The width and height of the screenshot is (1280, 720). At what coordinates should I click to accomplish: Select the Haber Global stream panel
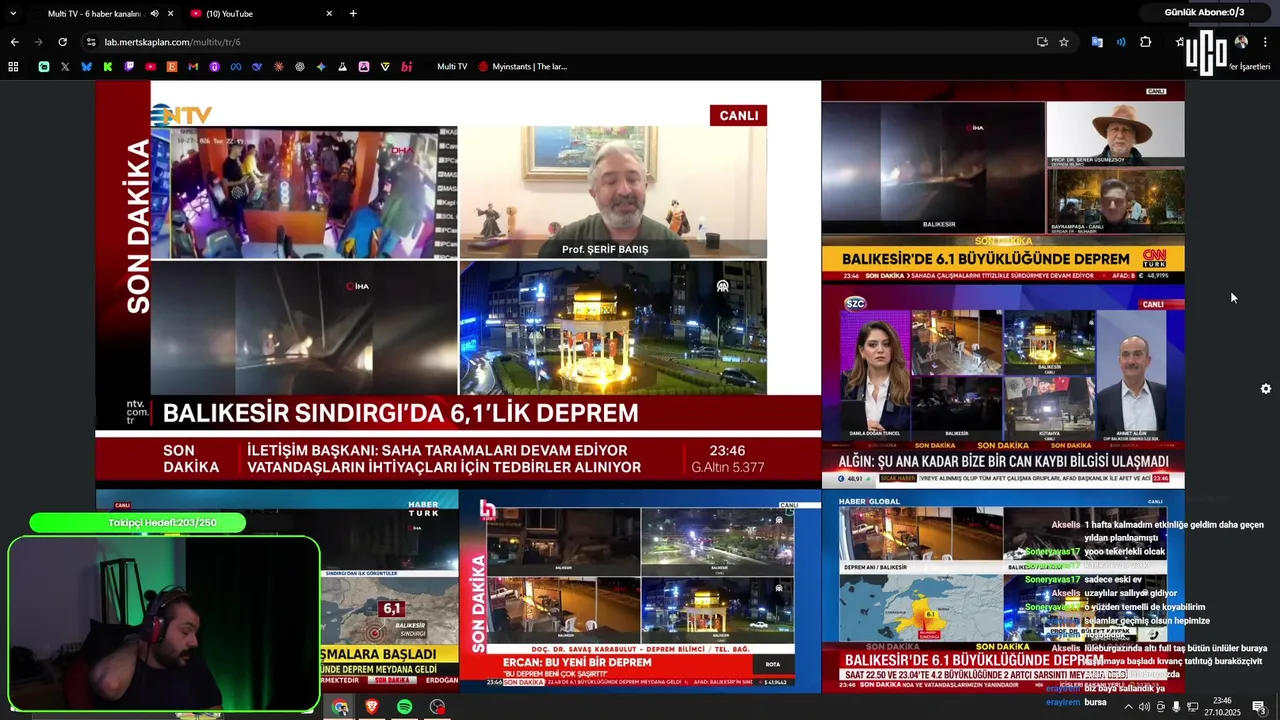tap(1003, 590)
